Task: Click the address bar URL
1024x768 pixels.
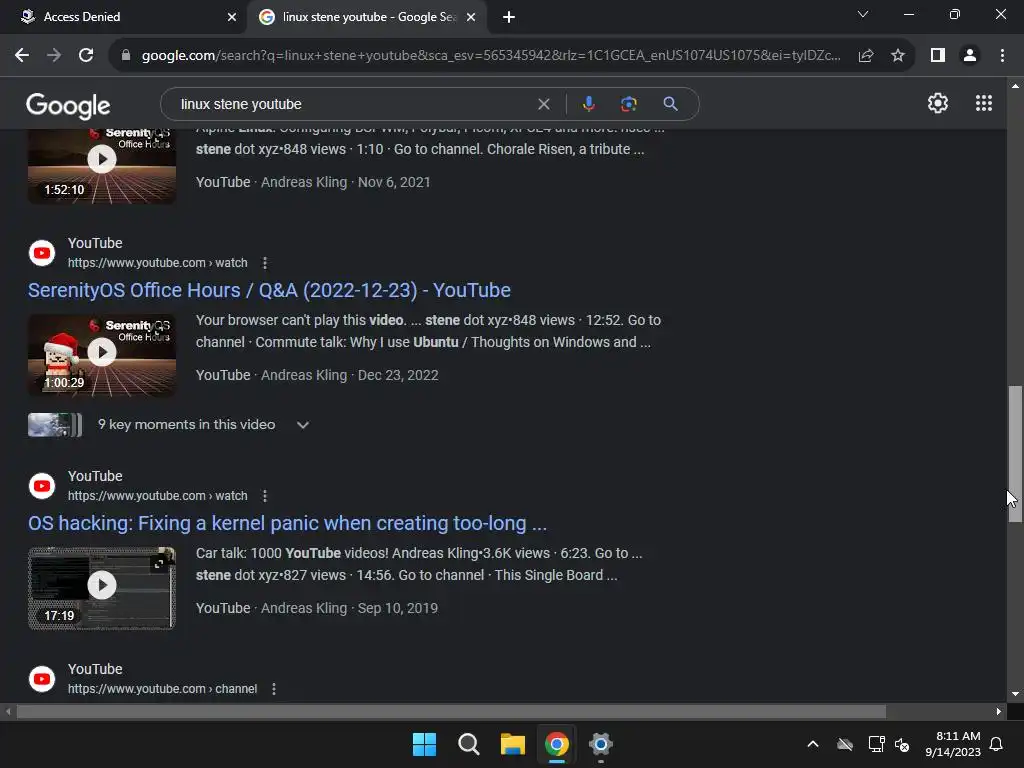Action: tap(490, 56)
